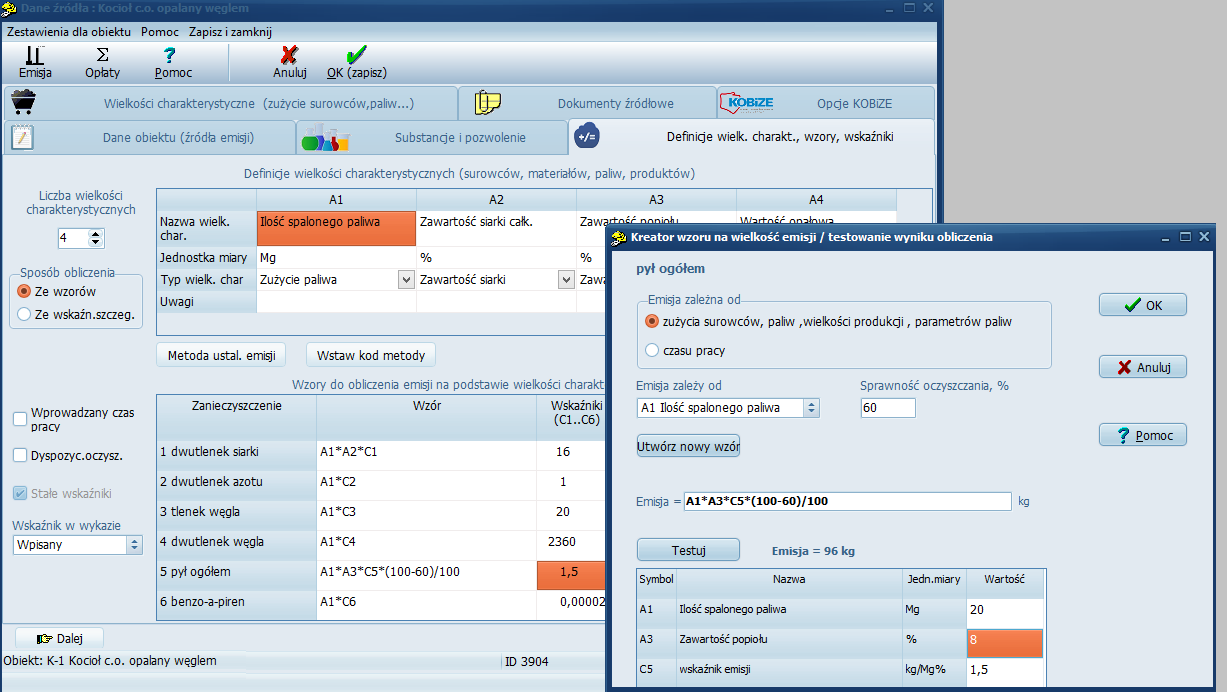Switch to Dane obiektu (źródła emisji) tab

pos(150,137)
